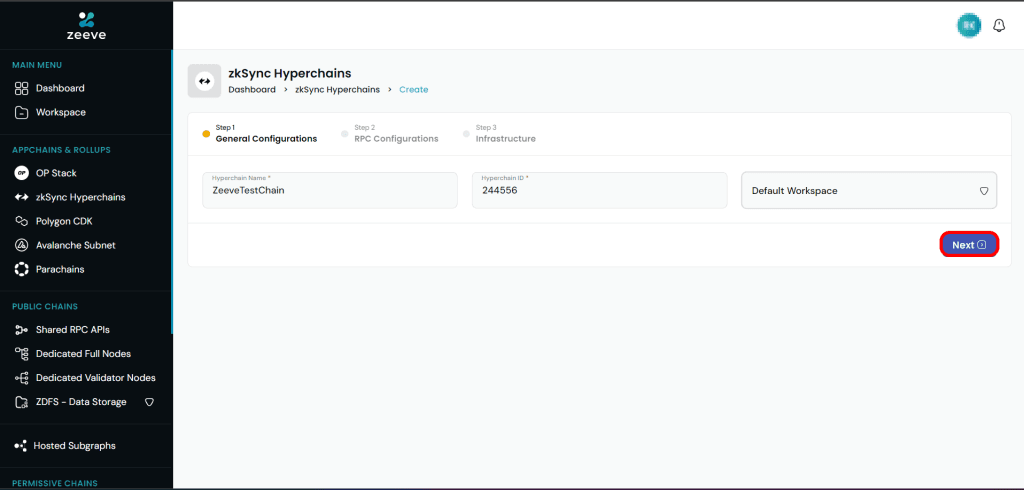Click the Shared RPC APIs icon
The width and height of the screenshot is (1024, 490).
[x=22, y=330]
